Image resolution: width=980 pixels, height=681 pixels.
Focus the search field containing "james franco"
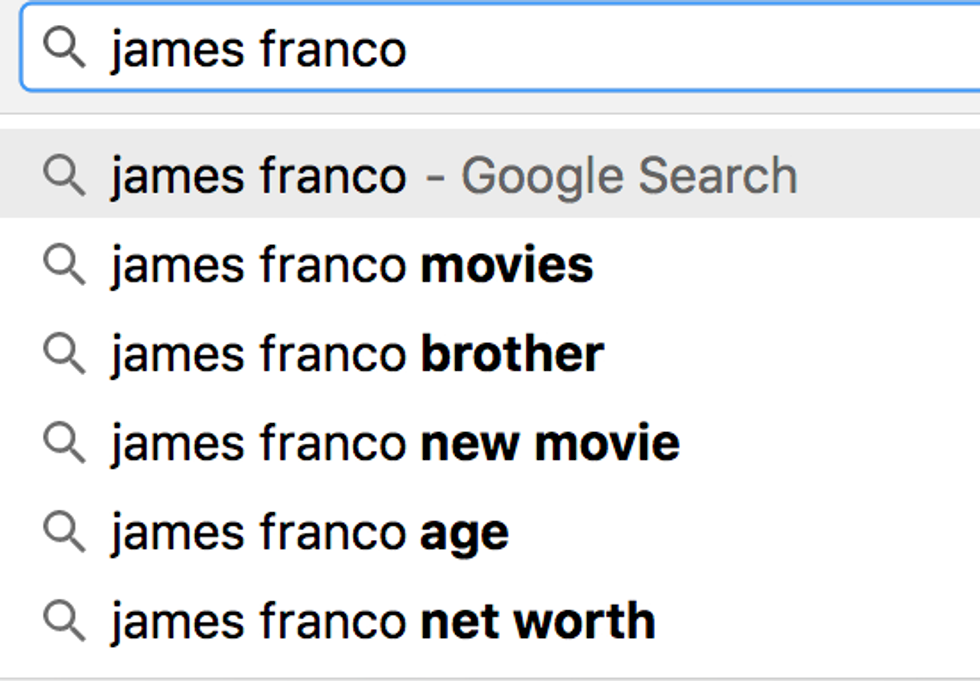coord(600,48)
